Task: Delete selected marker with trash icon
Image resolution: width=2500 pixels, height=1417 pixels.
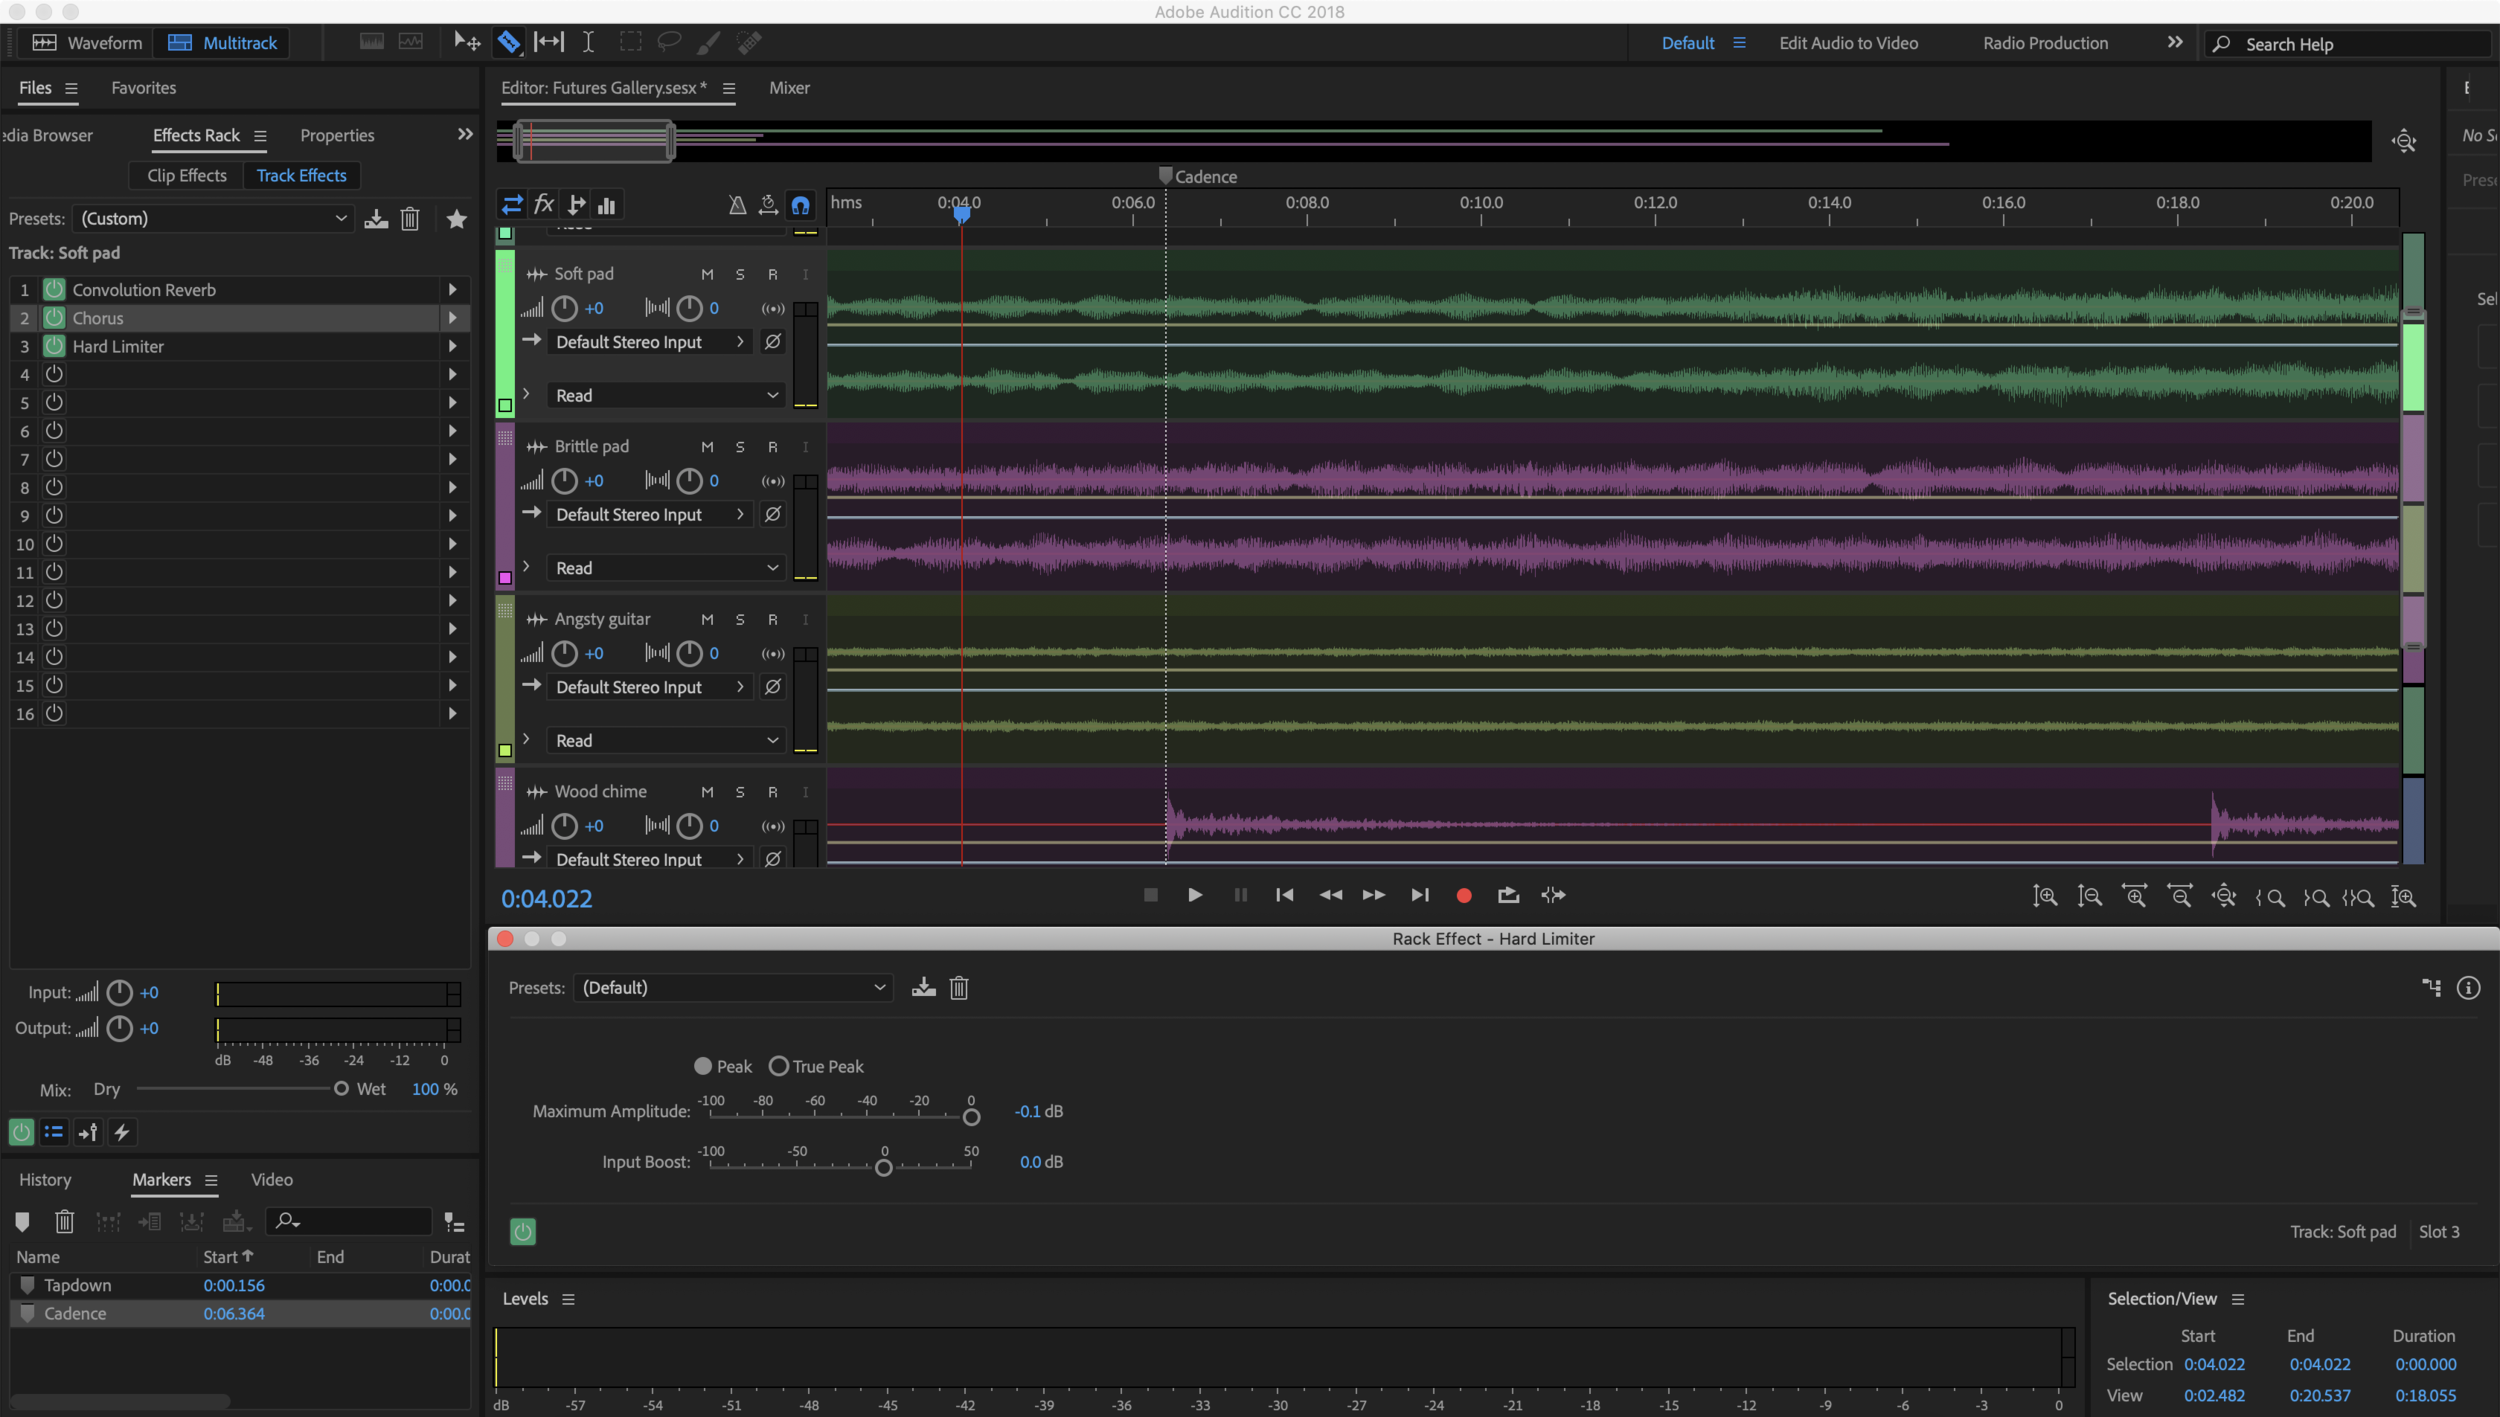Action: (65, 1222)
